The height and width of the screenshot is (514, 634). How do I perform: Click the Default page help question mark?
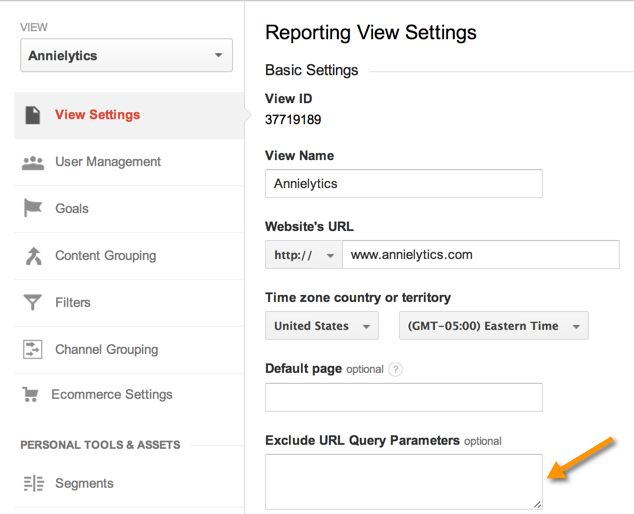tap(395, 369)
